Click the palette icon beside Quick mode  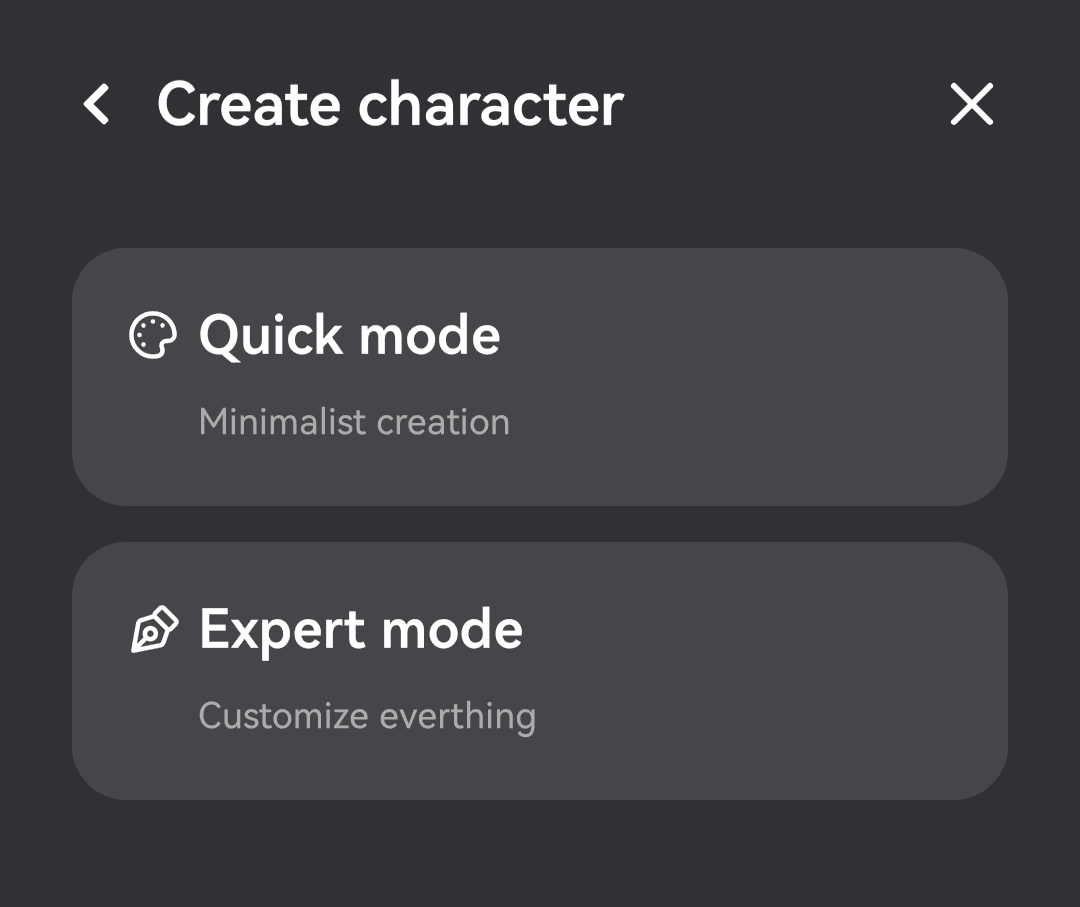pyautogui.click(x=153, y=336)
